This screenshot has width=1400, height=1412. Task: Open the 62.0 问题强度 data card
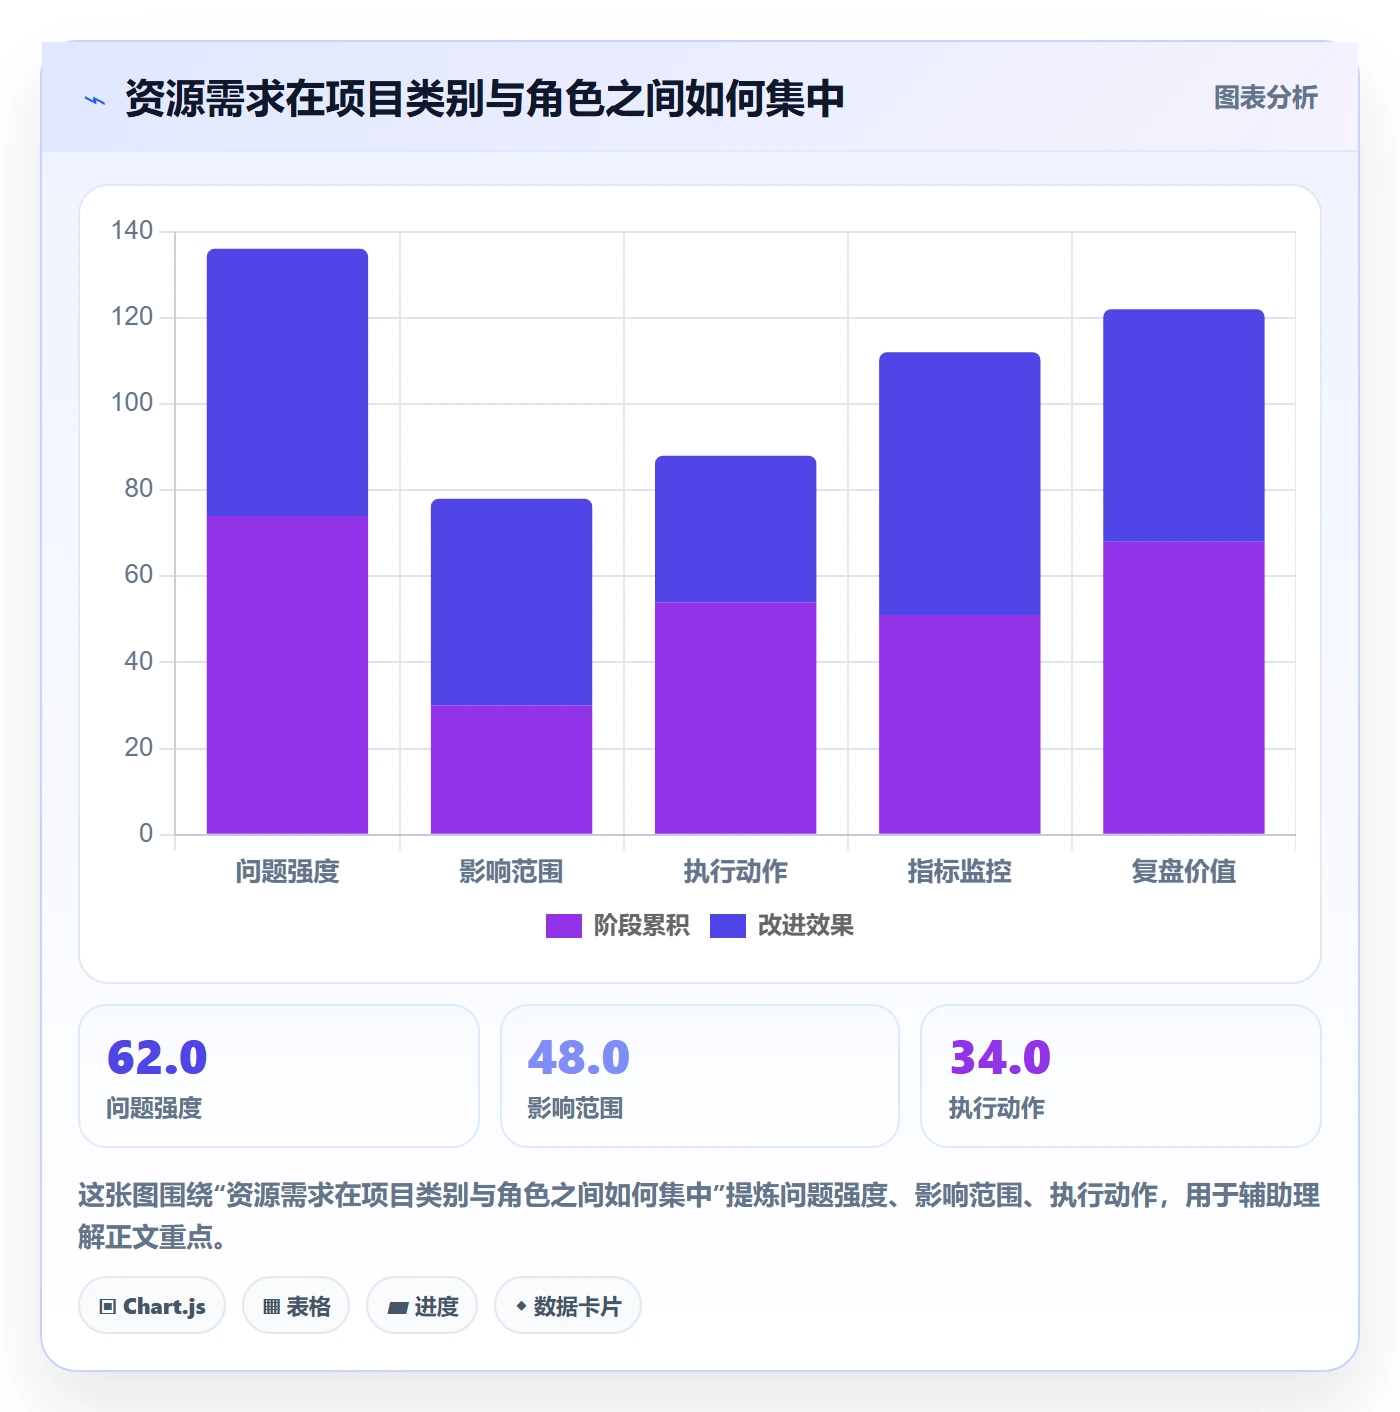[x=279, y=1076]
